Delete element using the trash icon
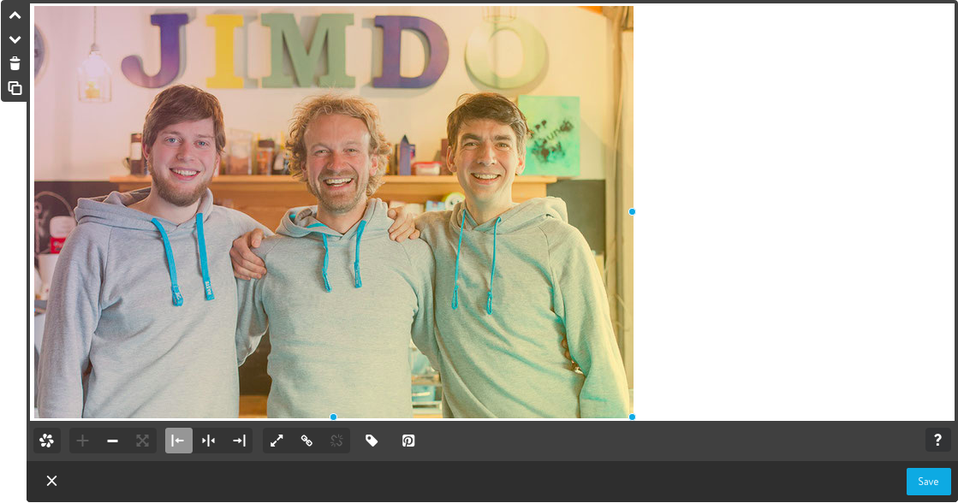The width and height of the screenshot is (958, 503). [x=15, y=64]
